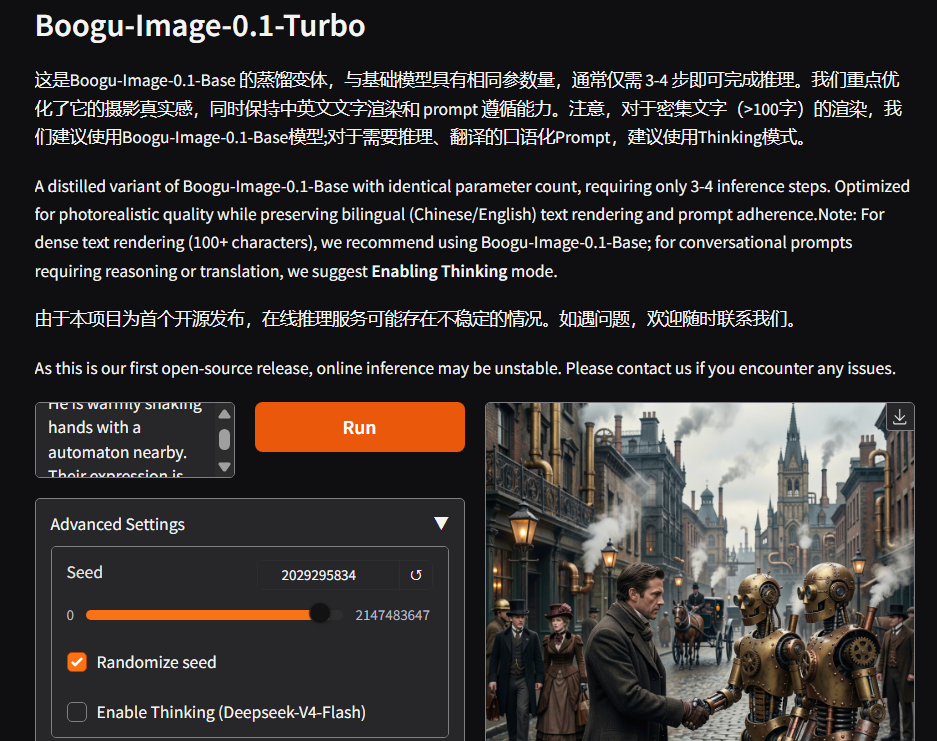Click the orange Run button
This screenshot has width=937, height=741.
(x=360, y=427)
